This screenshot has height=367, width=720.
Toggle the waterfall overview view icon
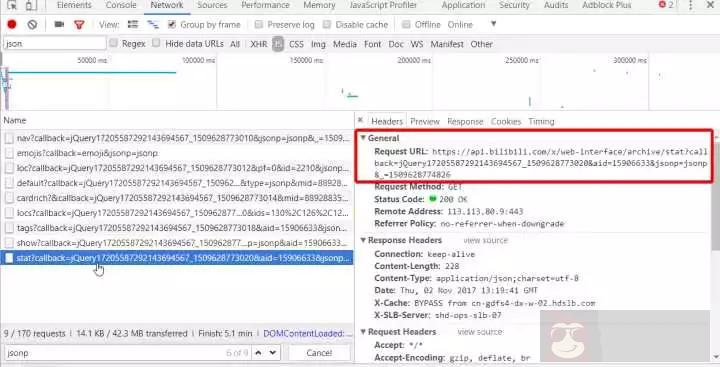pos(152,24)
